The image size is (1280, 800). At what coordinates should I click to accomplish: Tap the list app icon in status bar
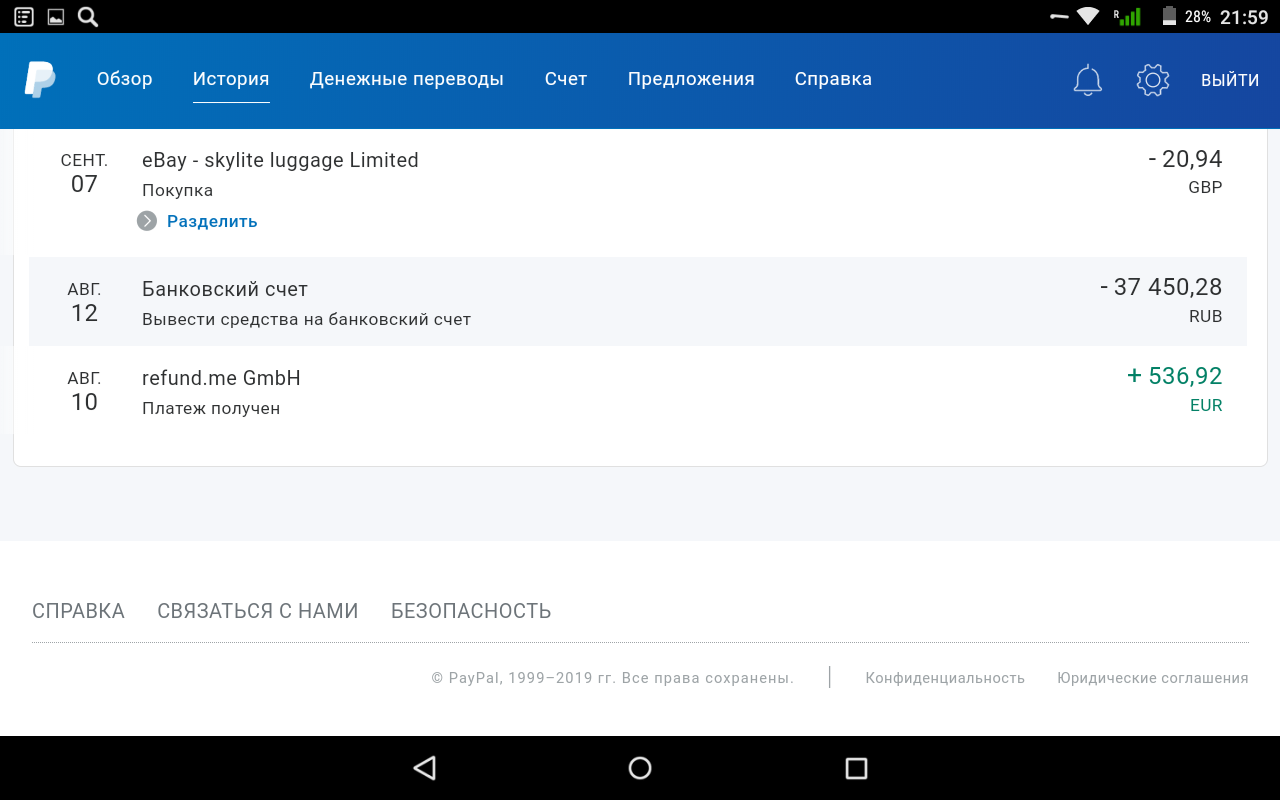click(24, 16)
